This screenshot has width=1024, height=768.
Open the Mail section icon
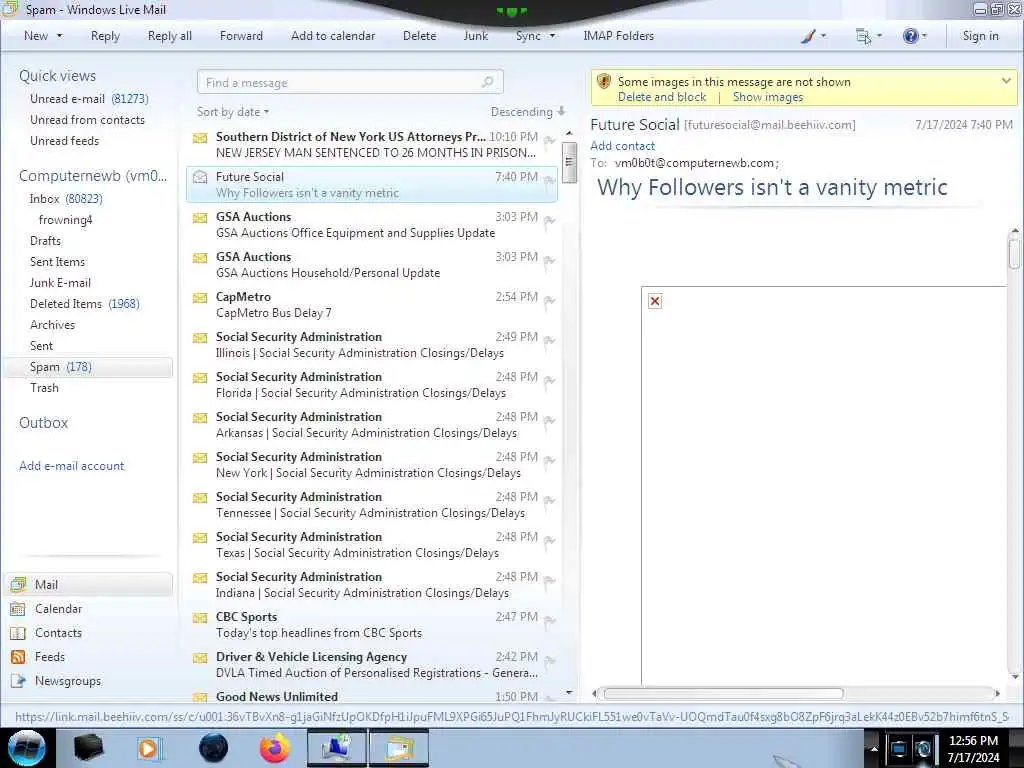pos(18,584)
